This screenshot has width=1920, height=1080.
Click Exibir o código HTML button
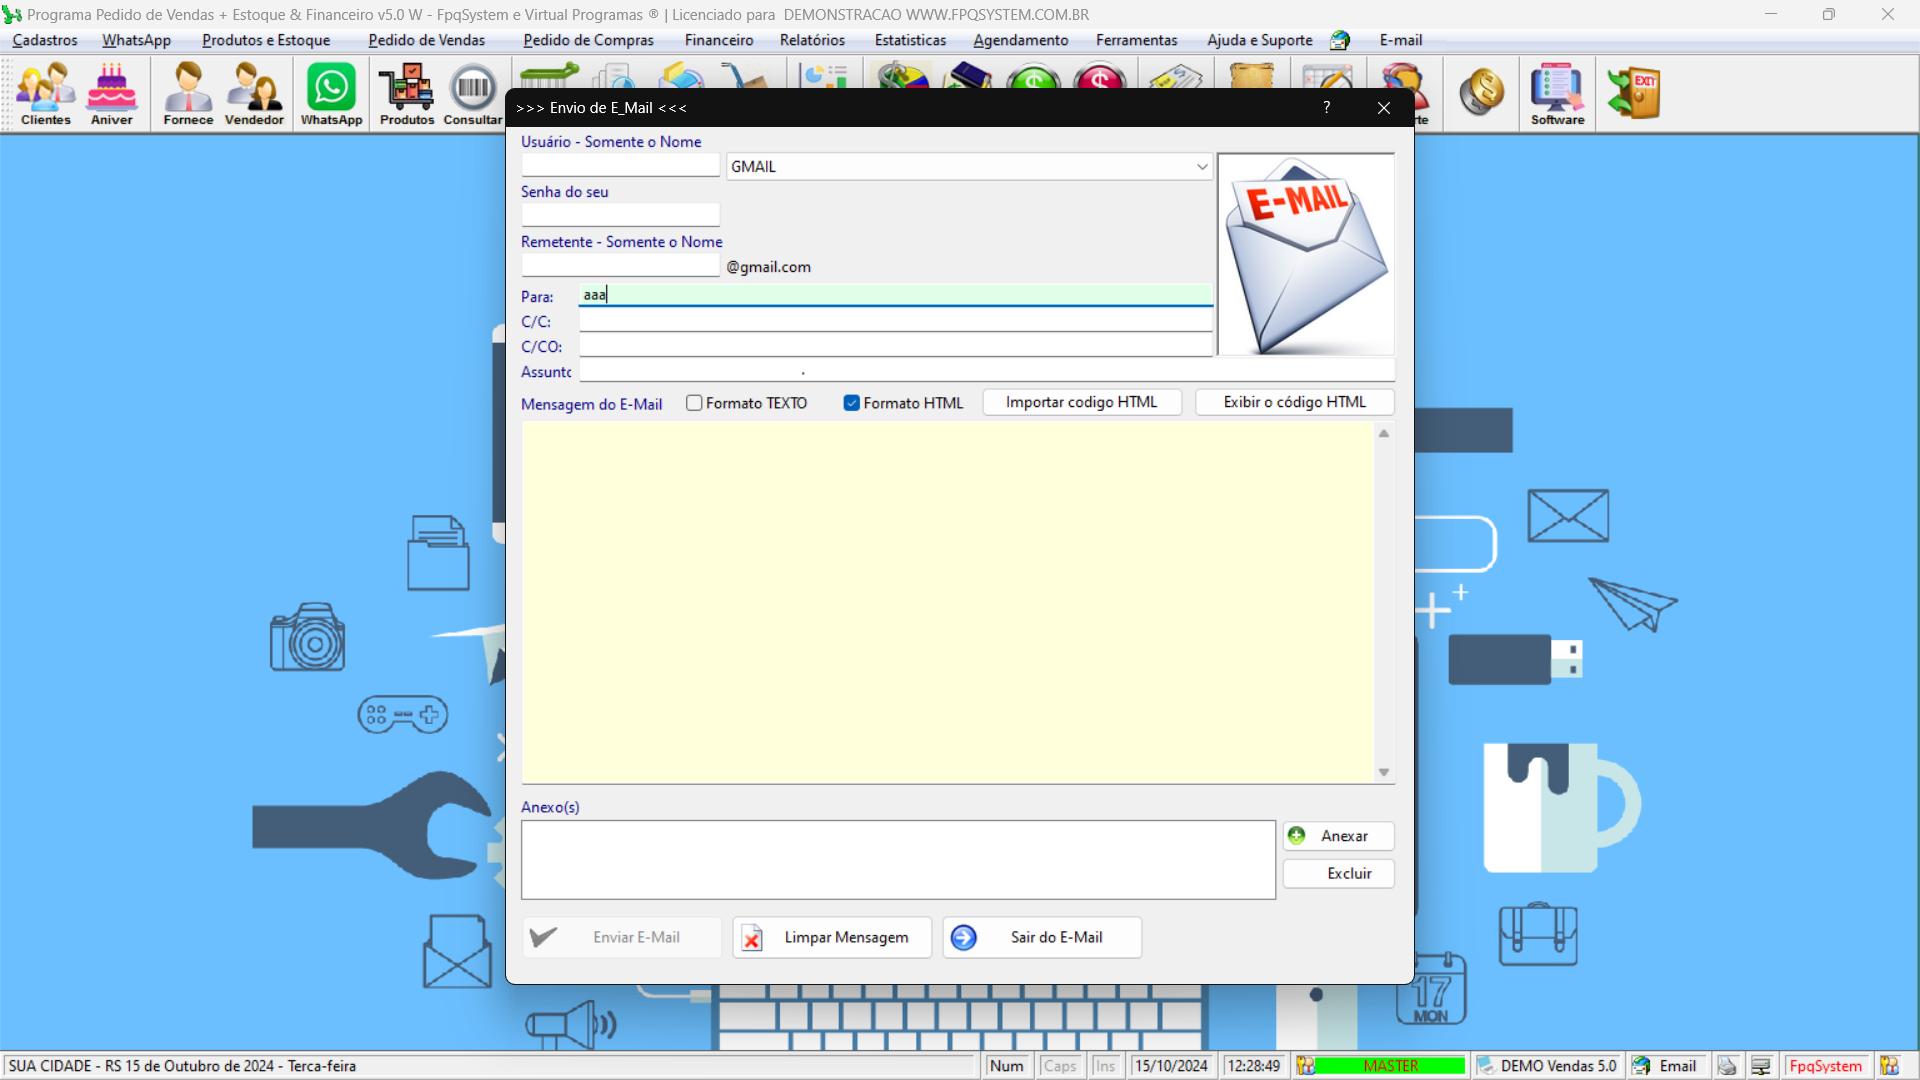tap(1294, 402)
